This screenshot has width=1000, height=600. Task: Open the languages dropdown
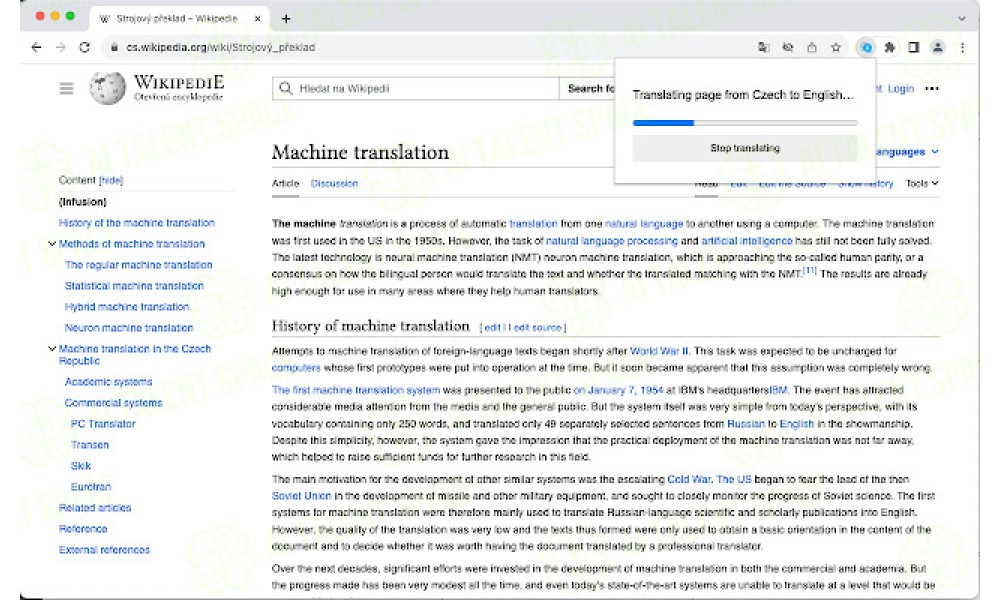tap(906, 152)
